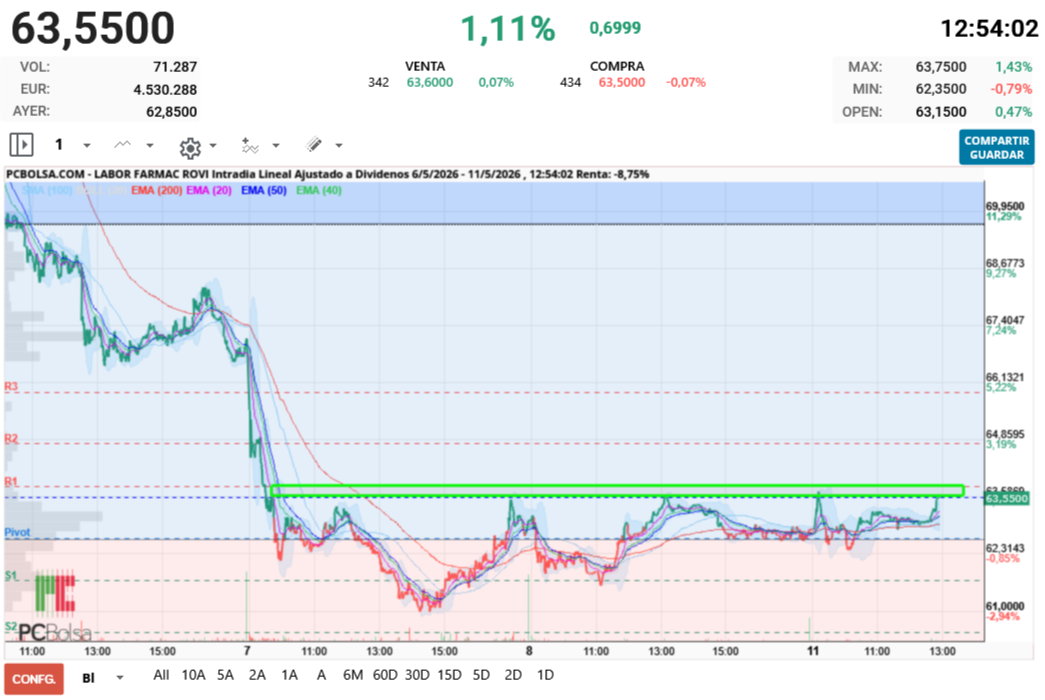
Task: Click the EUR value 4.530.288
Action: pos(165,89)
